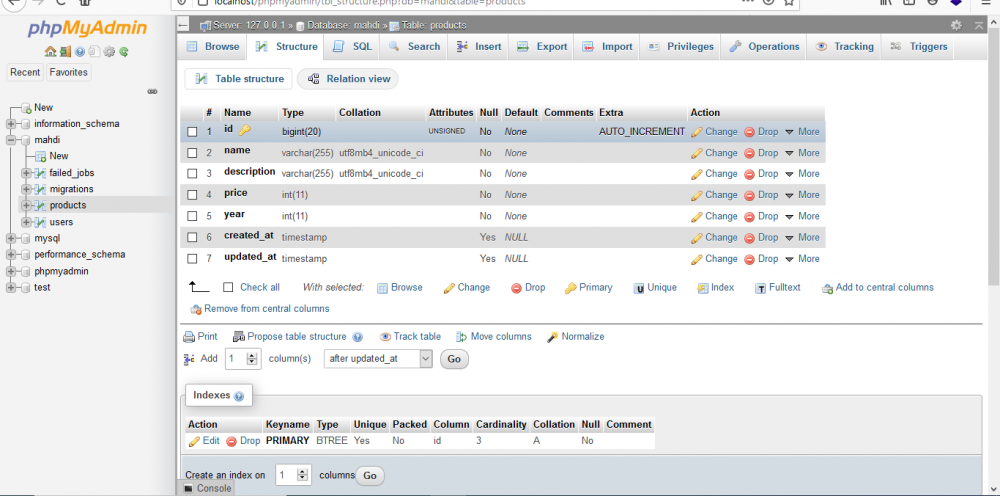Screen dimensions: 1000x496
Task: Tick the checkbox for id column
Action: [192, 132]
